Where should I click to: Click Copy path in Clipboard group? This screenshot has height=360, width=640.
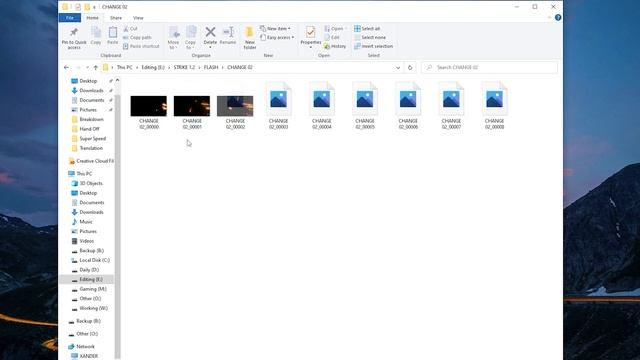pos(137,38)
